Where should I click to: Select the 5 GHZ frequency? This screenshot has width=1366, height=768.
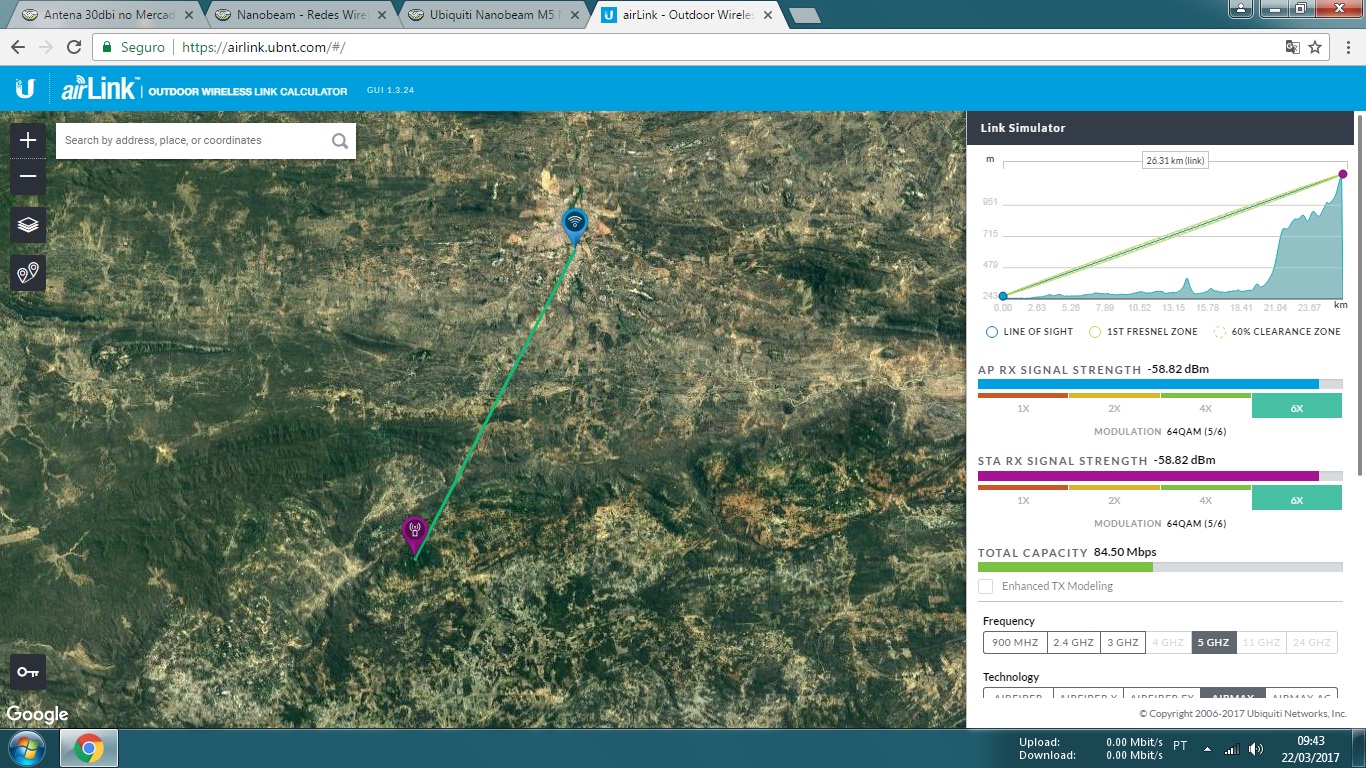(1214, 642)
